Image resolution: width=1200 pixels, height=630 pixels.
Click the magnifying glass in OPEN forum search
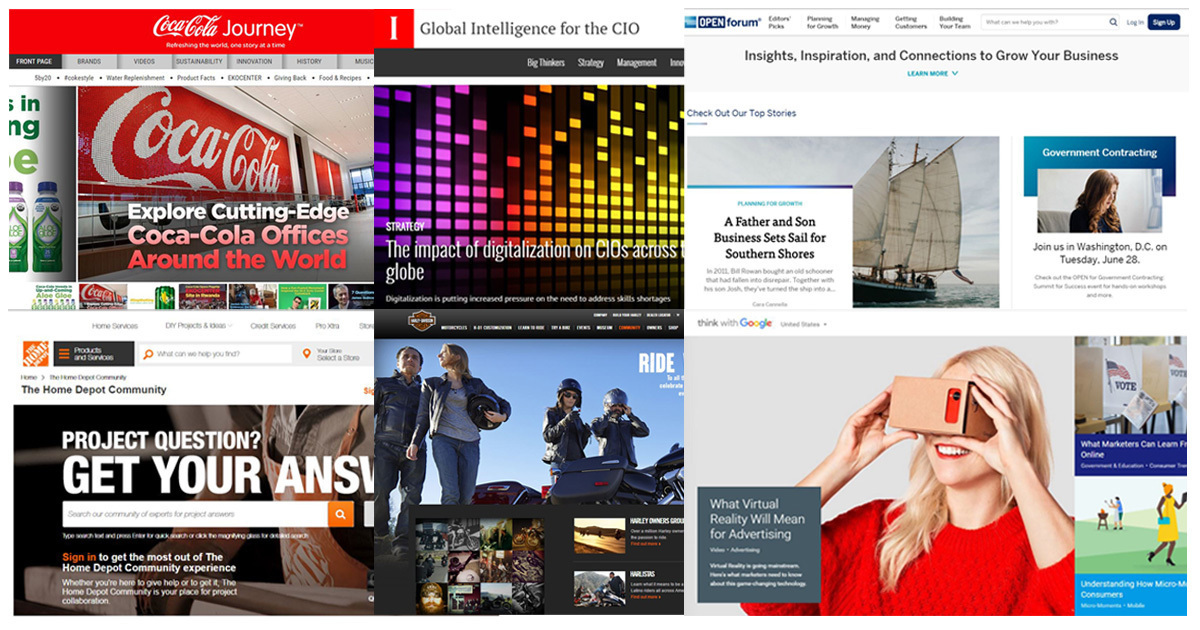coord(1112,22)
